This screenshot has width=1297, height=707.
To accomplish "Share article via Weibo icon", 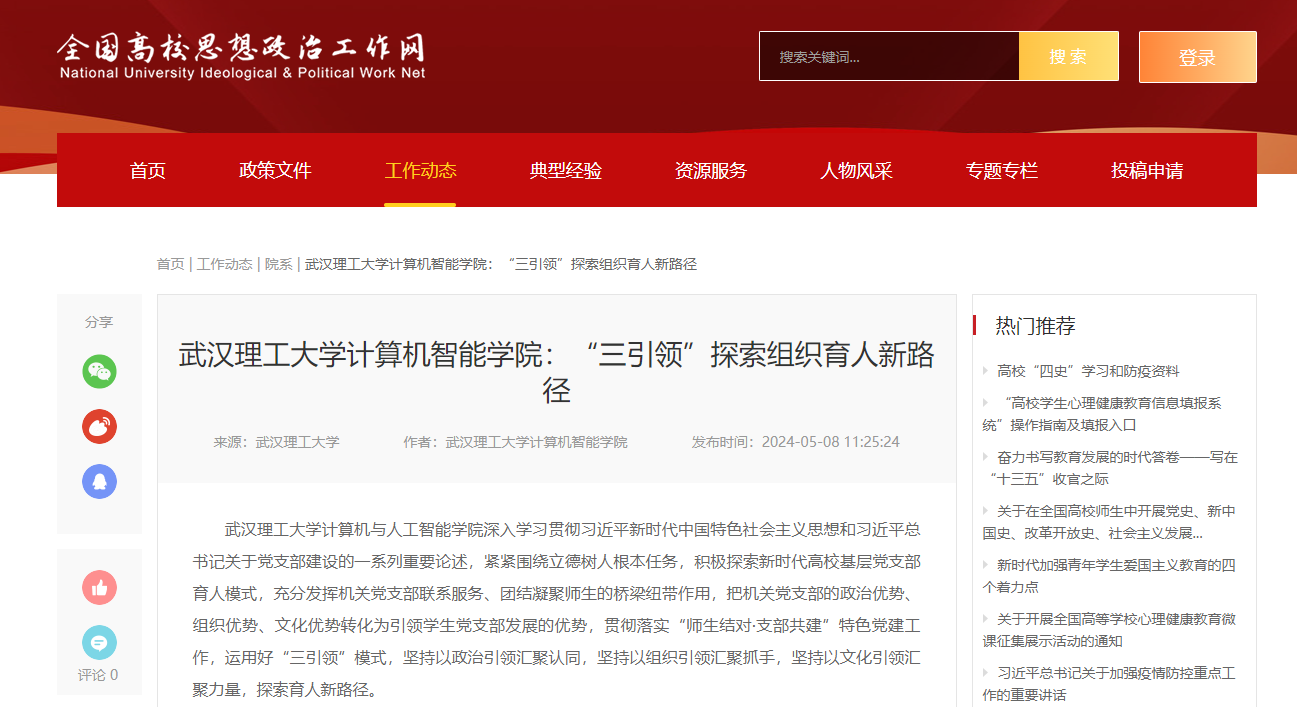I will [99, 427].
